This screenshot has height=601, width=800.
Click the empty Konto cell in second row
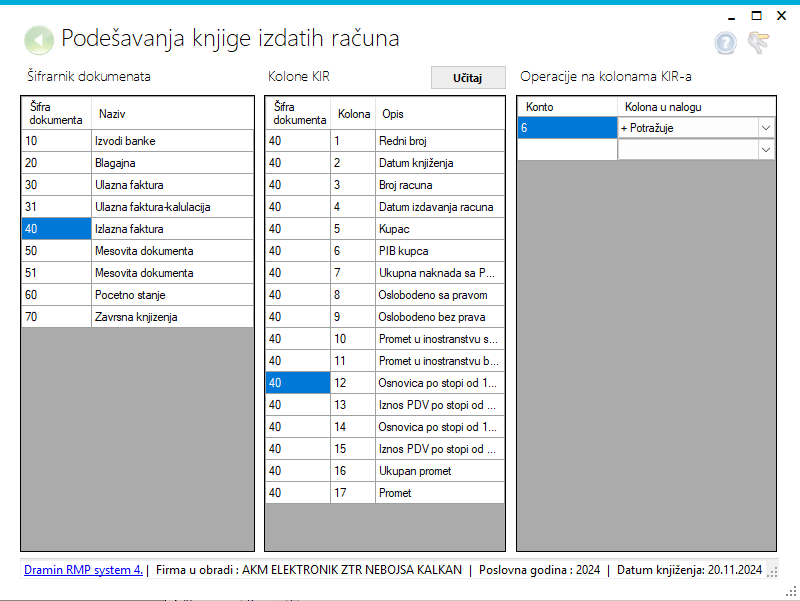tap(566, 150)
